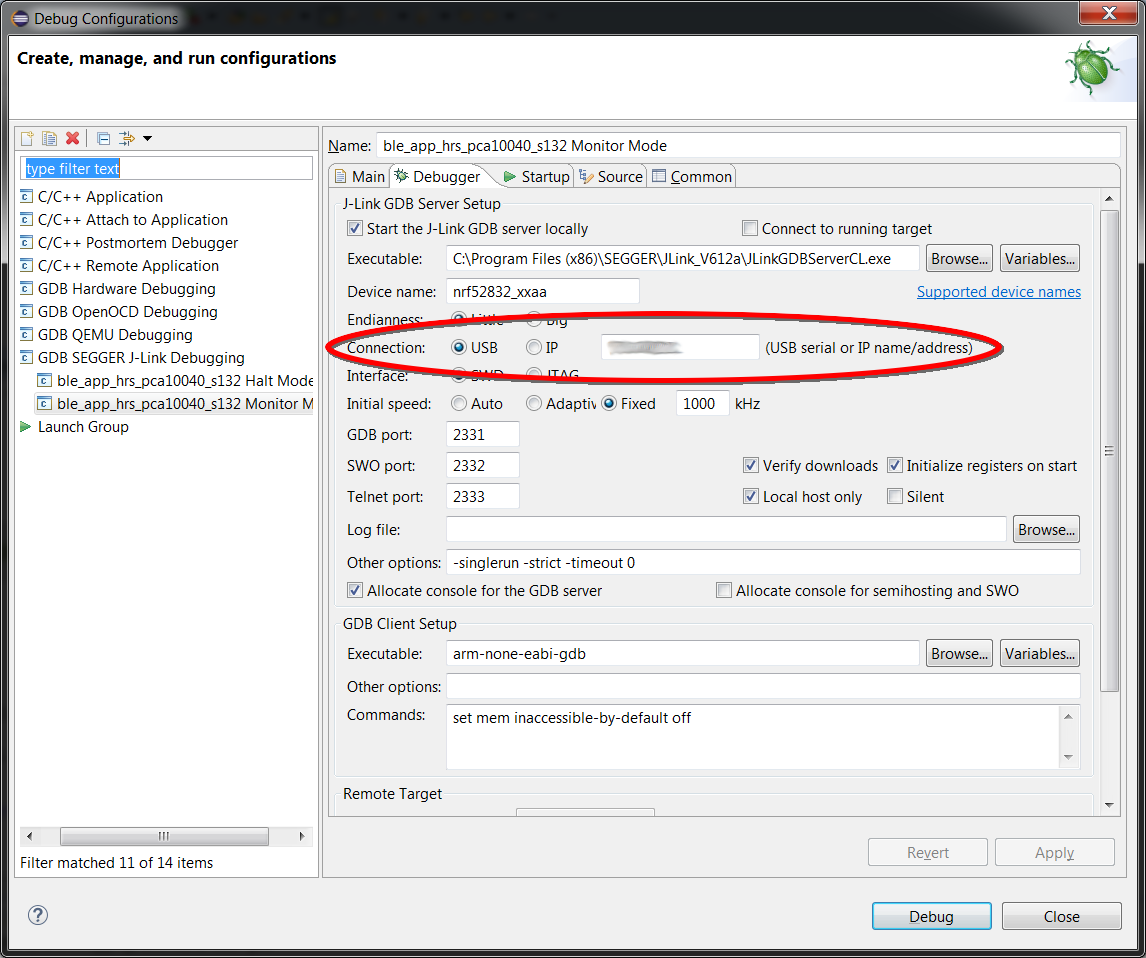
Task: Browse for J-Link GDB server executable
Action: point(959,259)
